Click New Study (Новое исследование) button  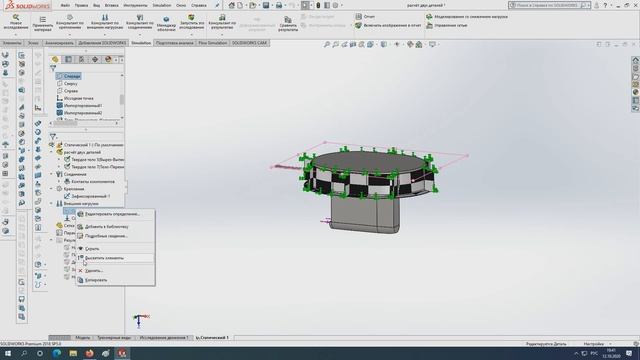16,22
